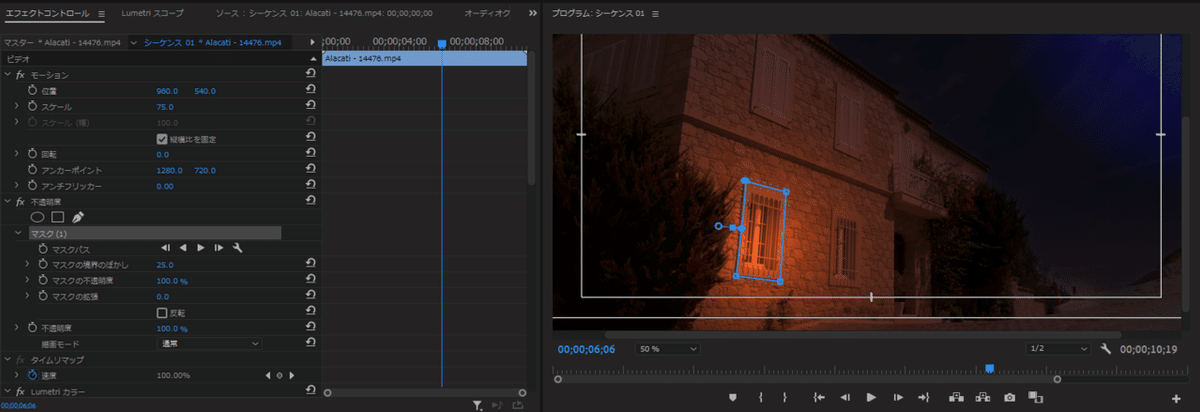Create a 4-point polygon mask
The width and height of the screenshot is (1200, 412).
[58, 216]
